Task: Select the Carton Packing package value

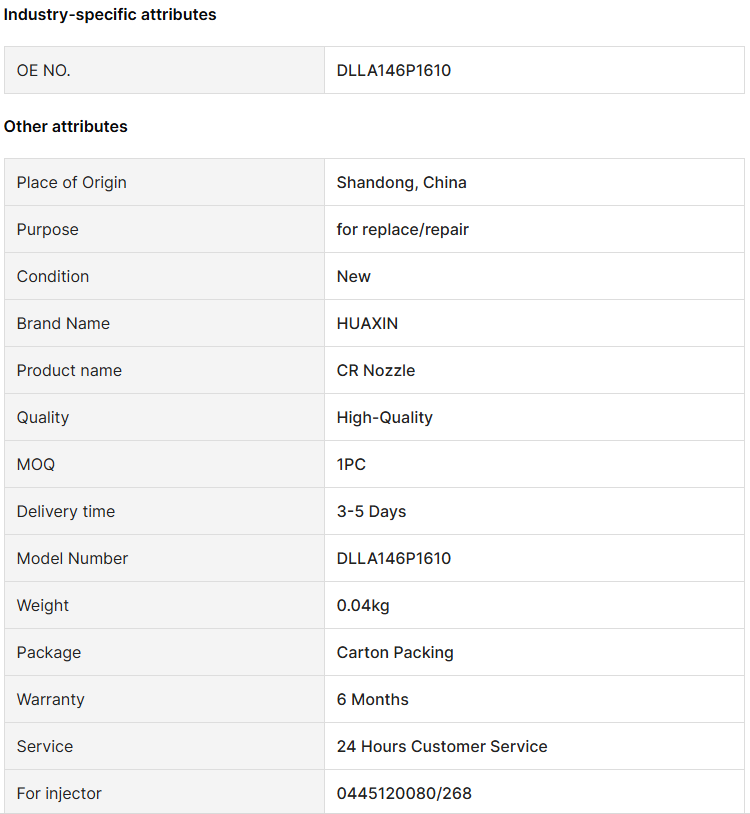Action: coord(395,652)
